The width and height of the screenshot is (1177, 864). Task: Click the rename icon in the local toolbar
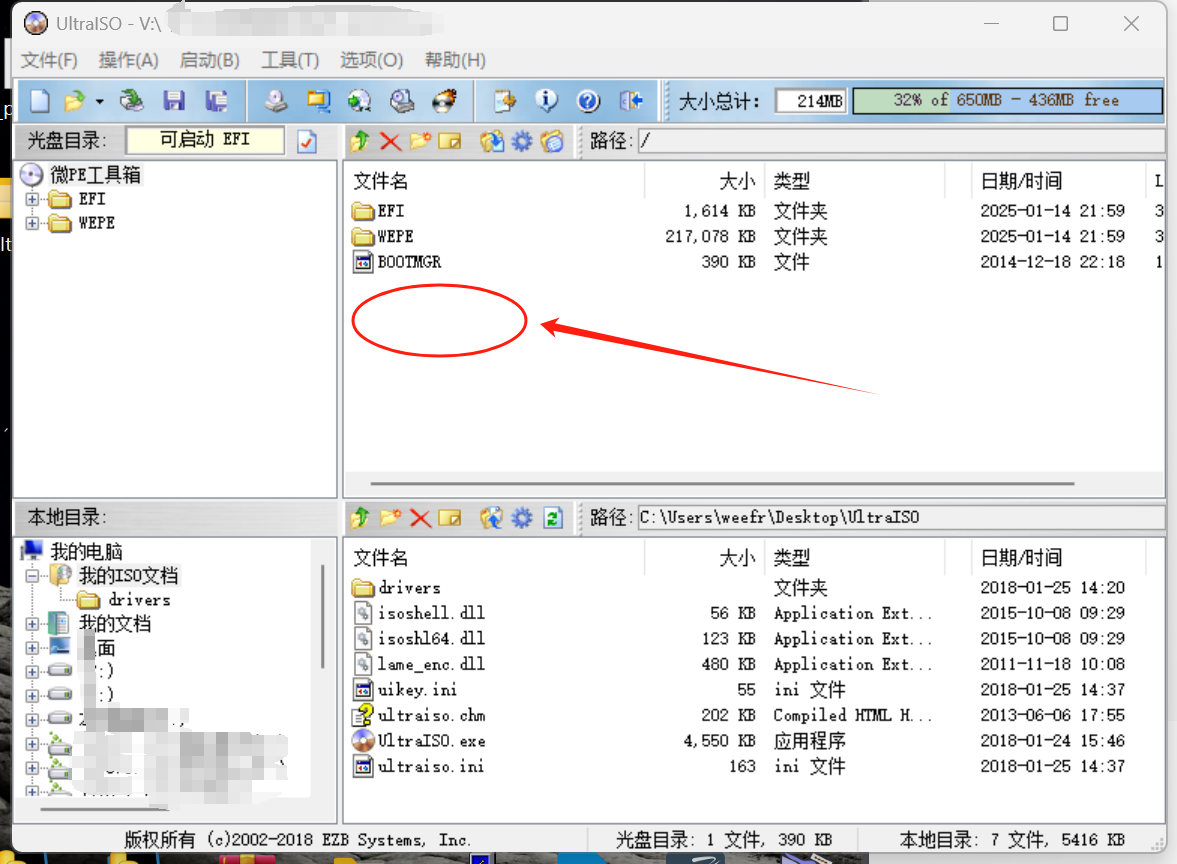(x=450, y=518)
